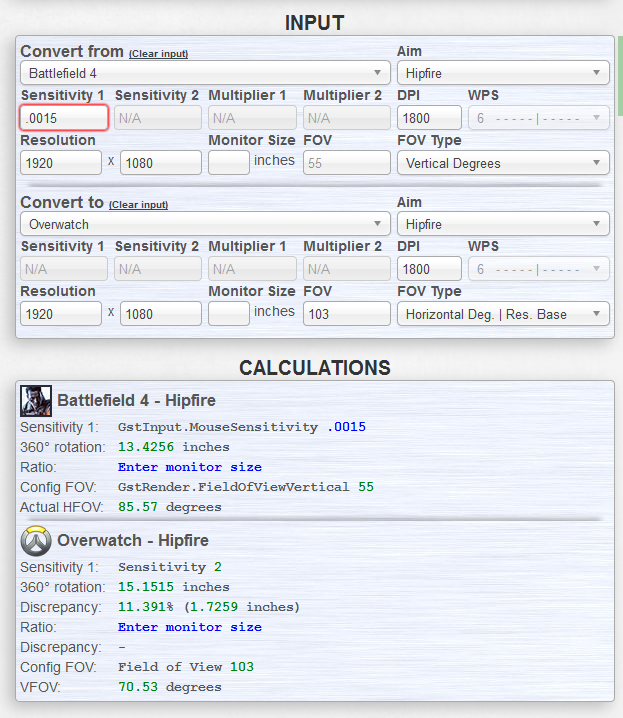Click the Overwatch logo icon

(36, 541)
